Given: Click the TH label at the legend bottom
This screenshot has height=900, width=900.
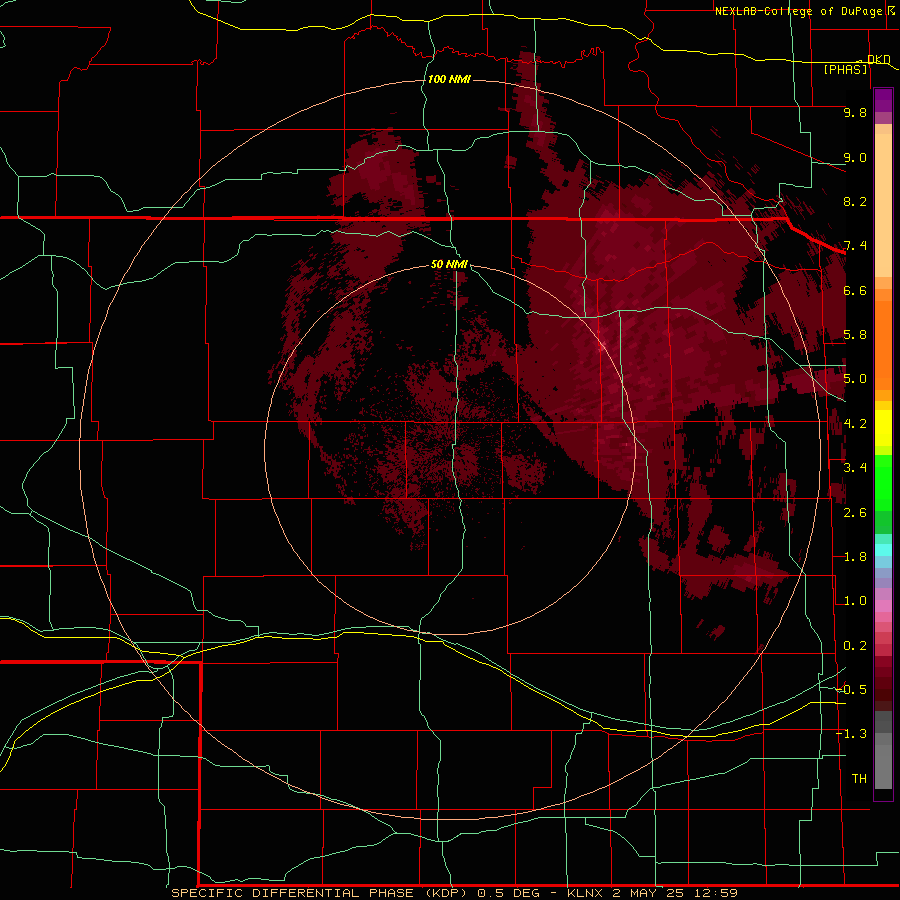Looking at the screenshot, I should (x=859, y=779).
